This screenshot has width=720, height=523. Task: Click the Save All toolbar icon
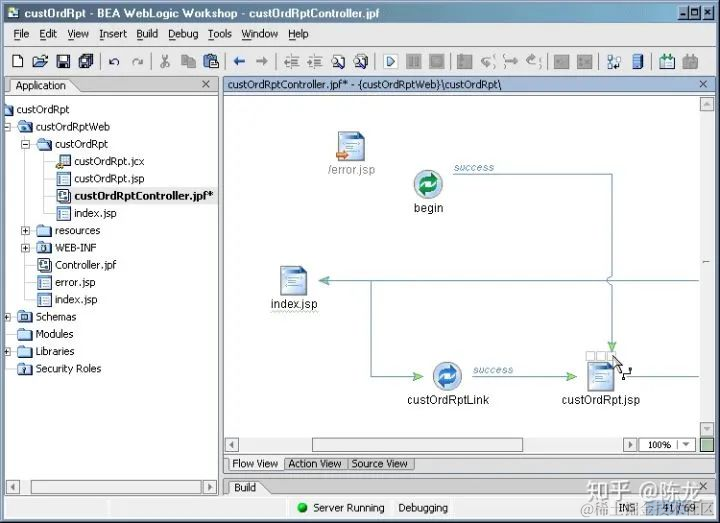(86, 61)
